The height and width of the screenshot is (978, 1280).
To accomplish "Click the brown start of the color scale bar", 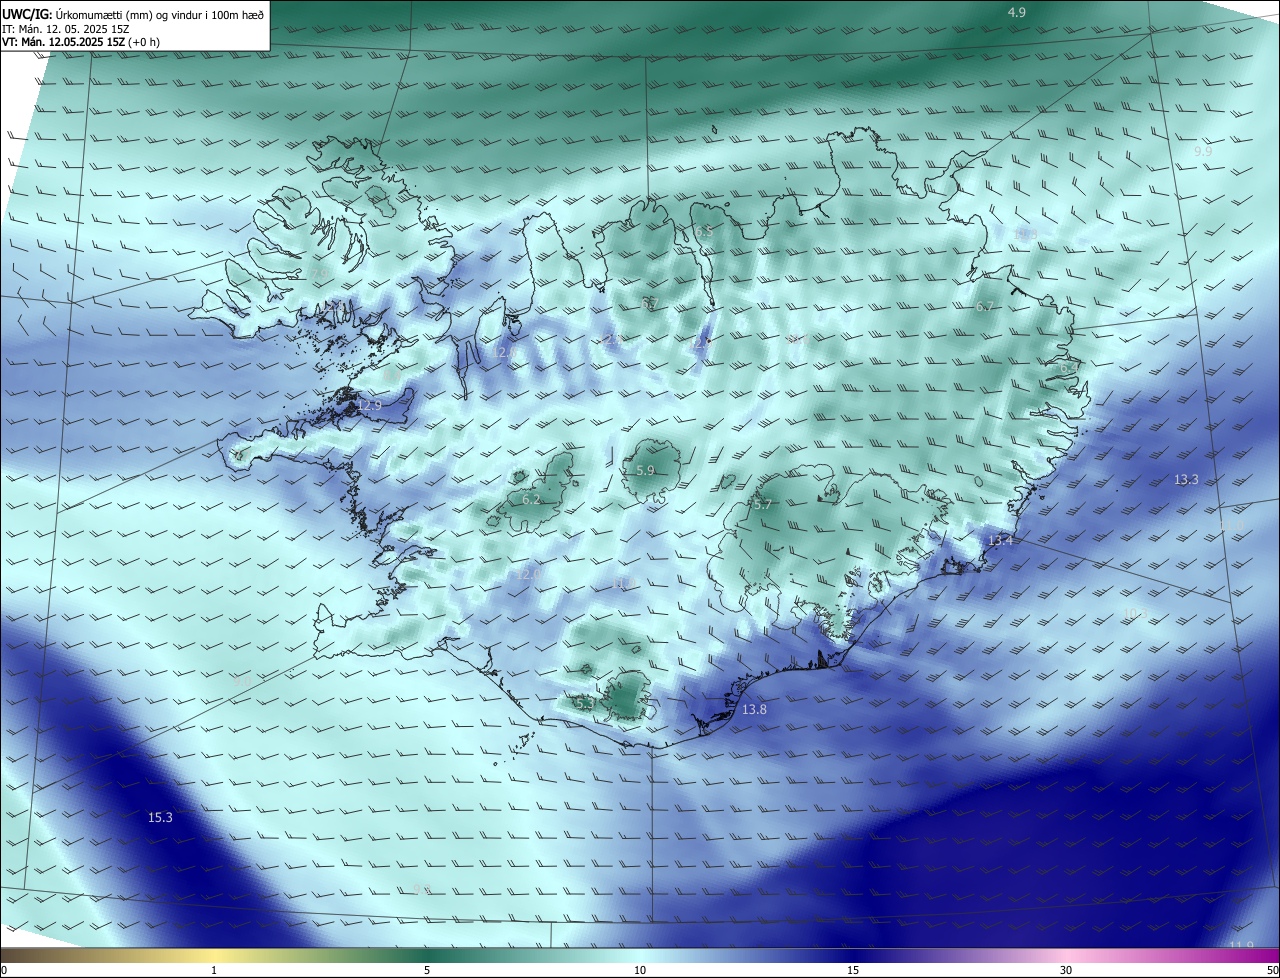I will pyautogui.click(x=6, y=956).
